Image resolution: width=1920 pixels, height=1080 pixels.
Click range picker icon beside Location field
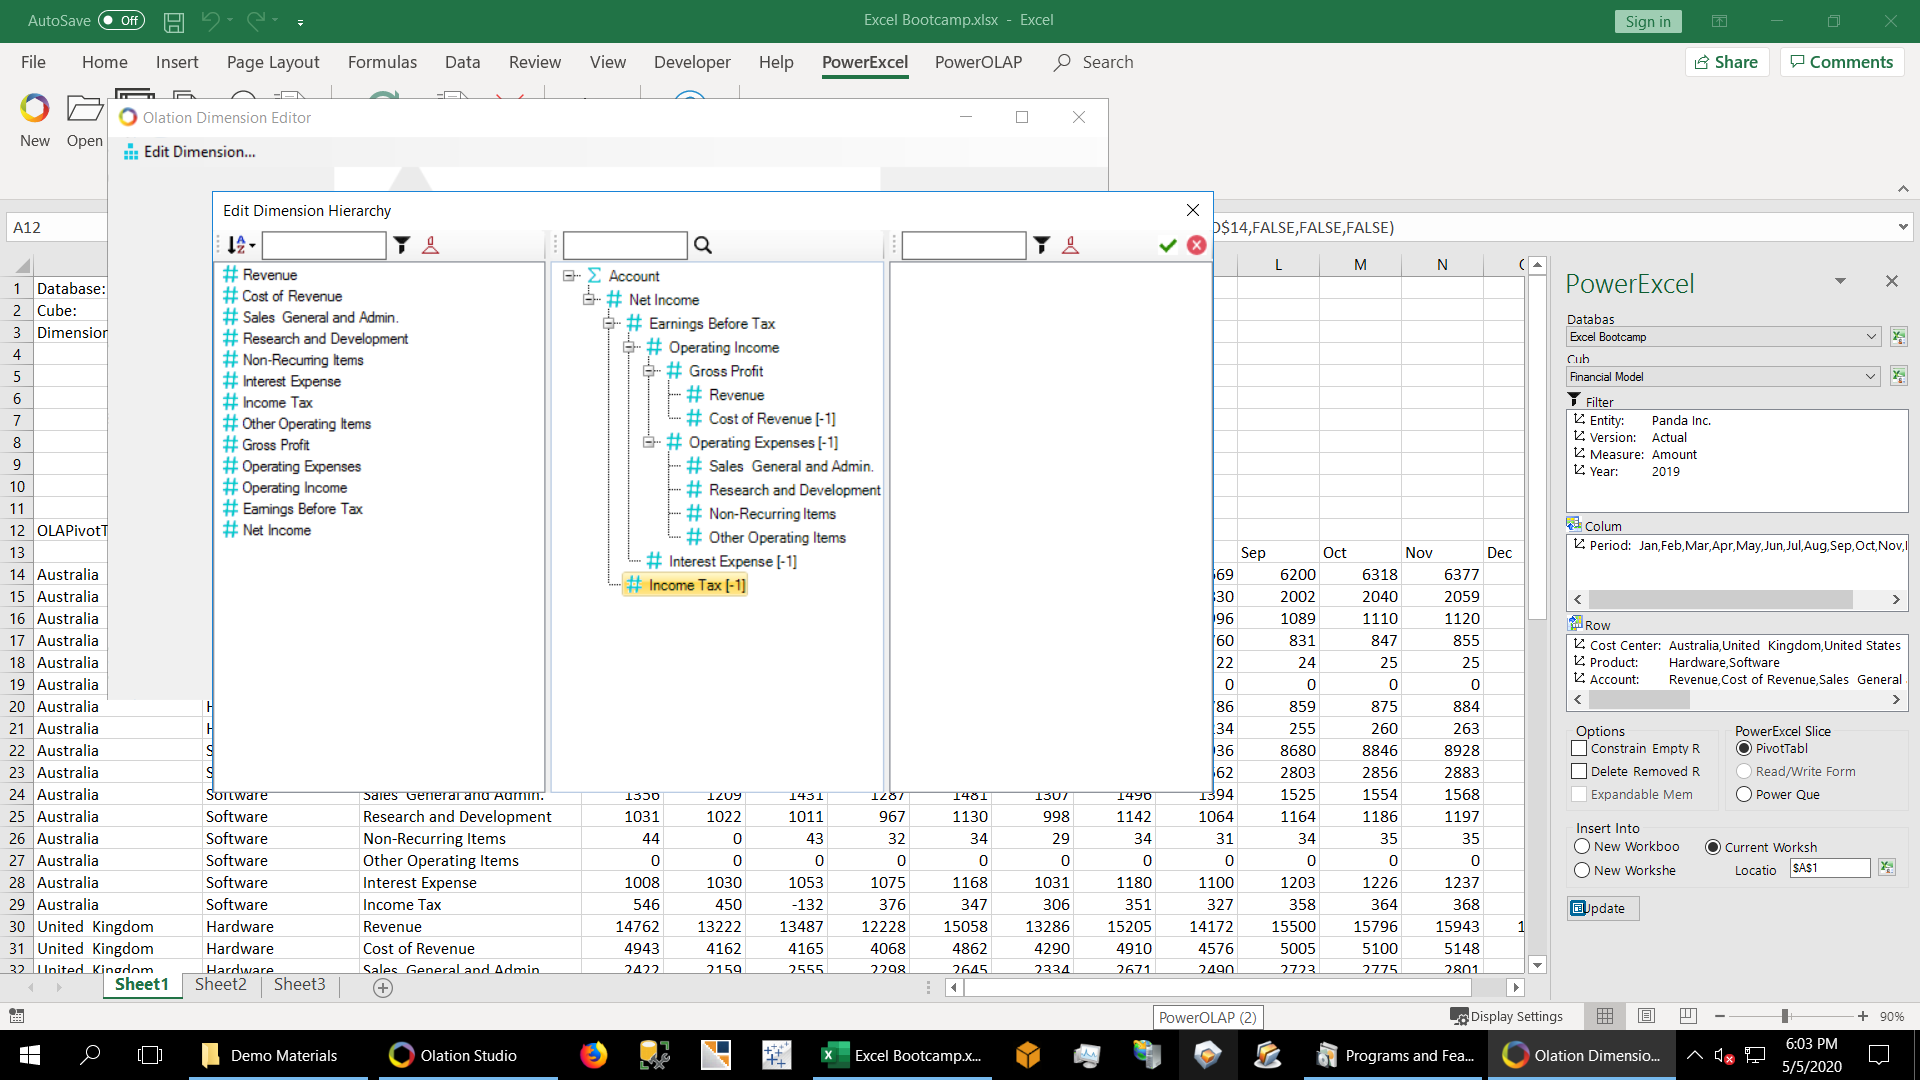pyautogui.click(x=1887, y=868)
